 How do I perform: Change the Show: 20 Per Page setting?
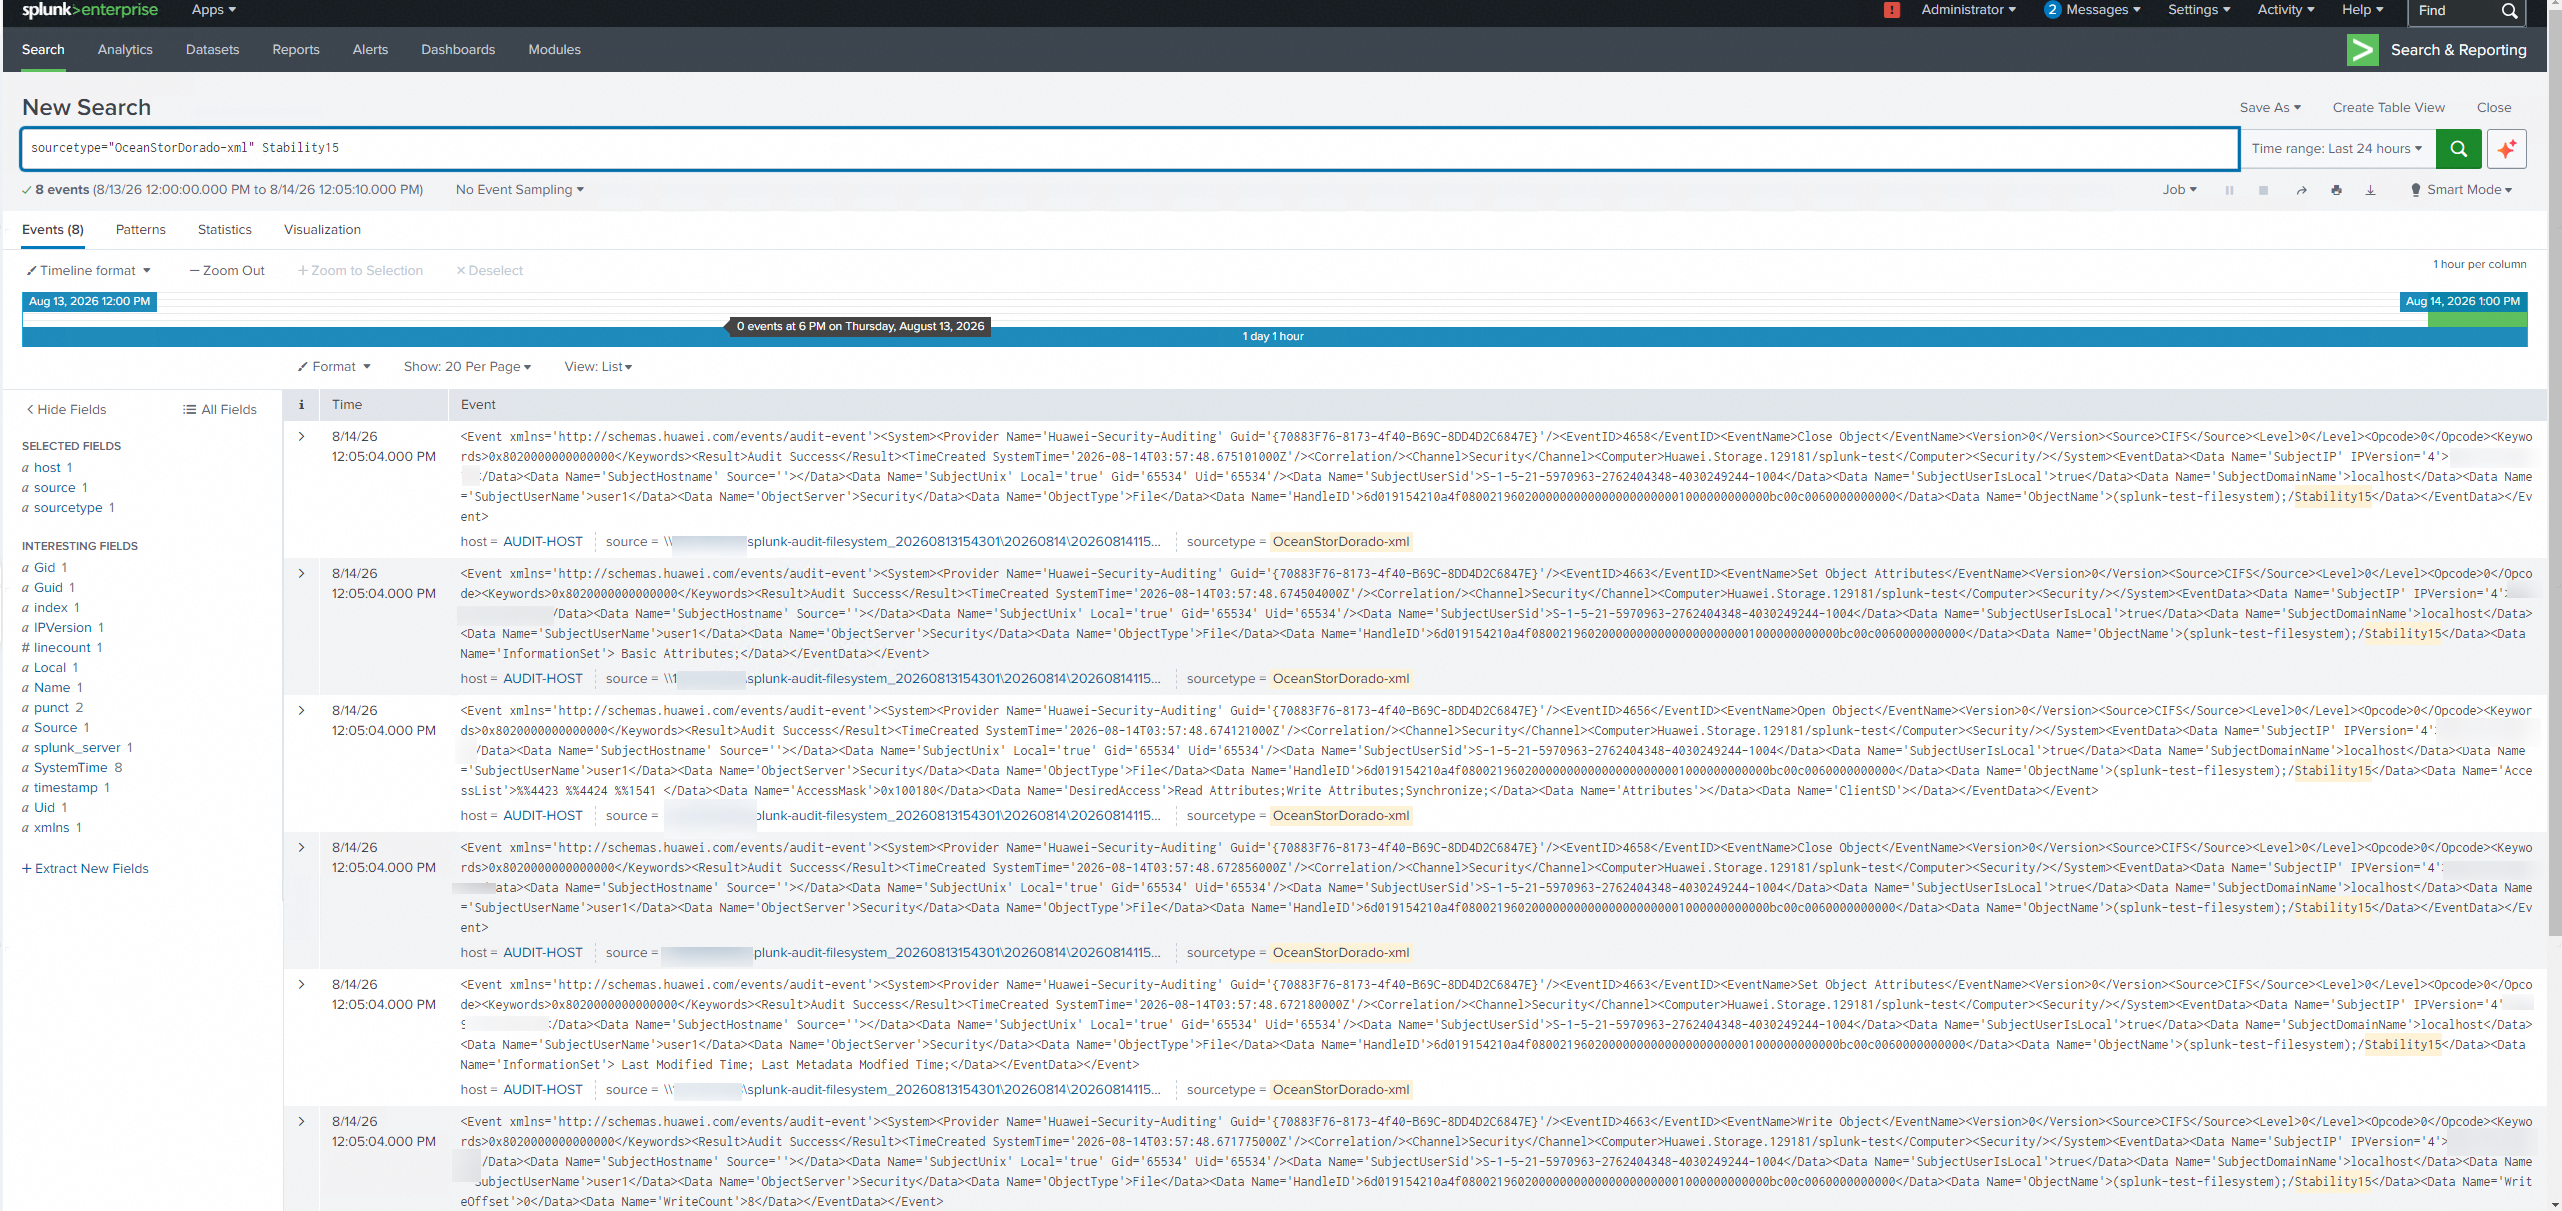467,367
